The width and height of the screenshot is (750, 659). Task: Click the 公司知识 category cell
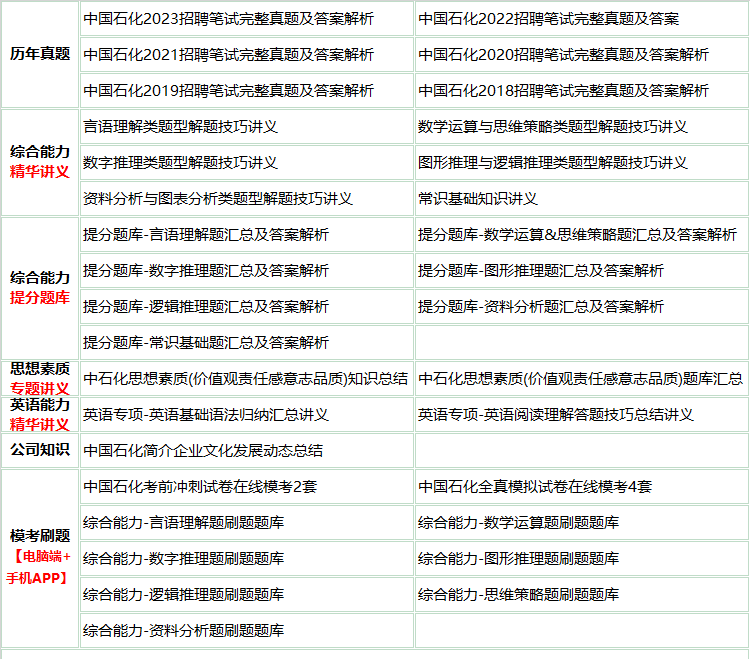point(40,450)
